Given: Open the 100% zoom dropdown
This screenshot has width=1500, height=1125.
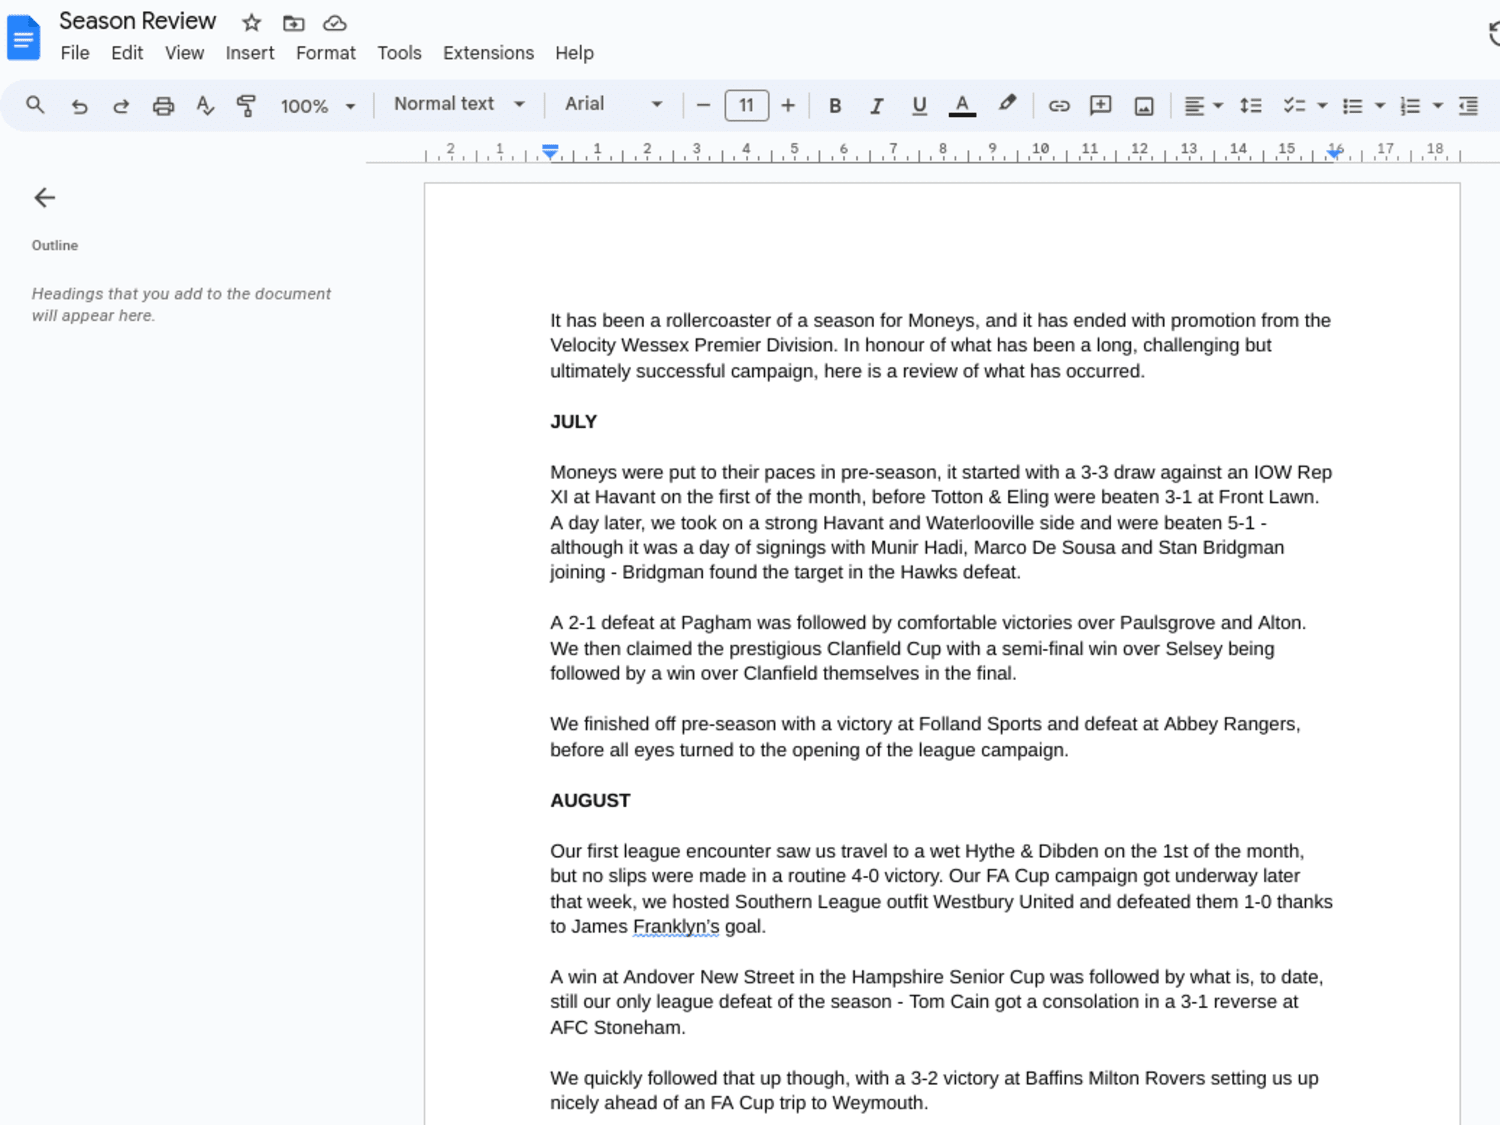Looking at the screenshot, I should pos(317,106).
